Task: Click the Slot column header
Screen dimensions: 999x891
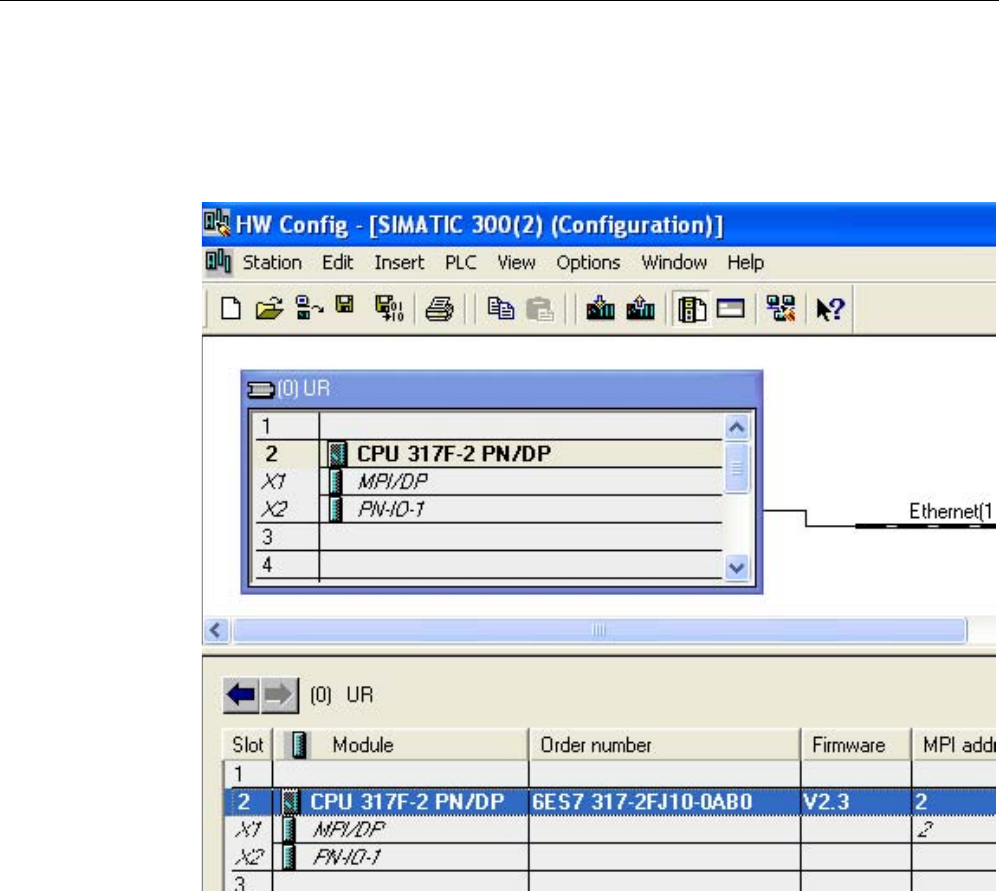Action: pos(248,744)
